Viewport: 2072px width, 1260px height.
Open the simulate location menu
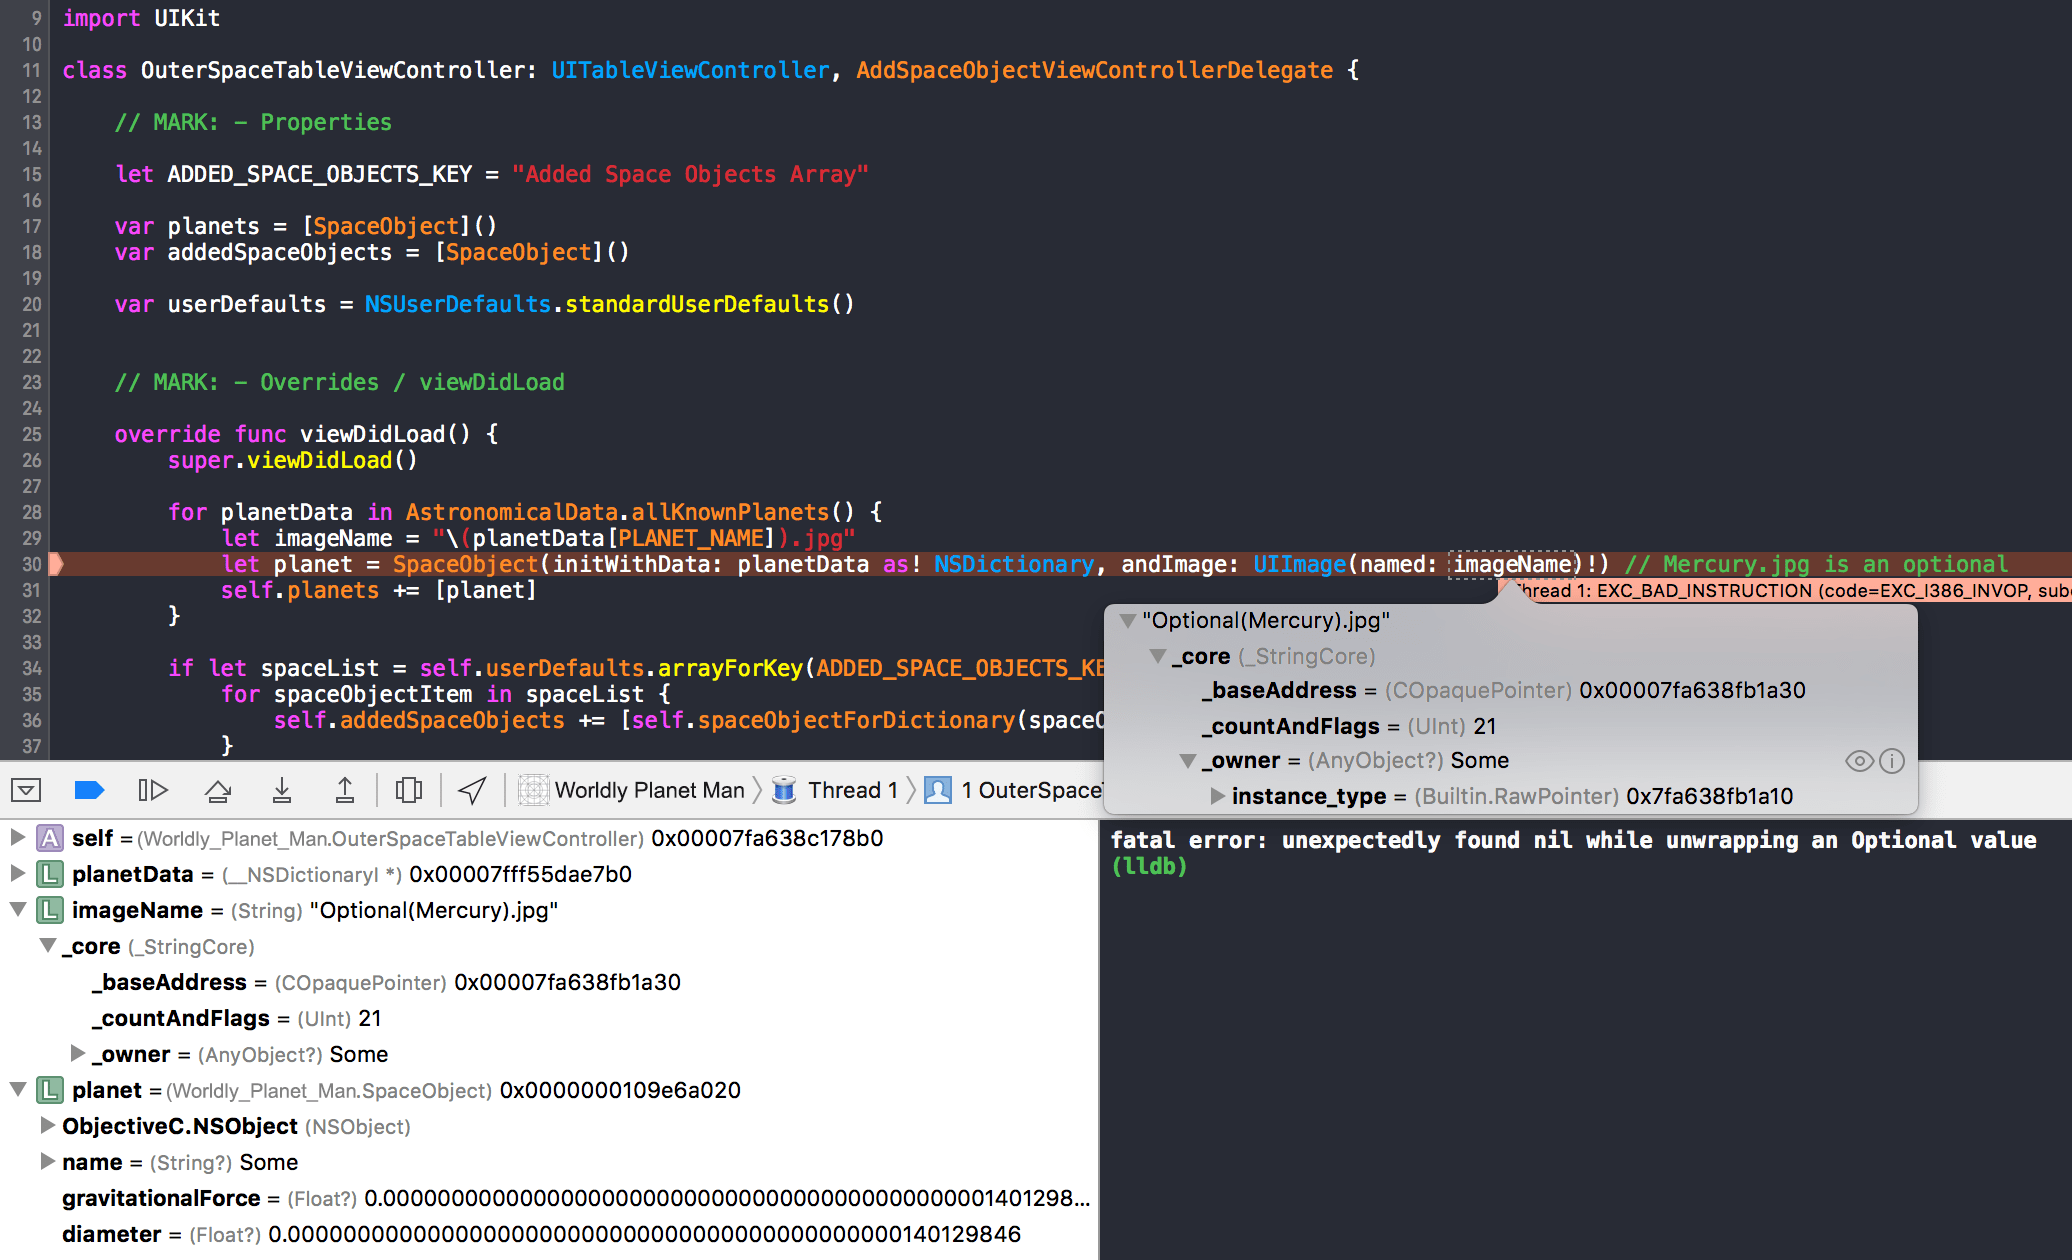(x=471, y=790)
